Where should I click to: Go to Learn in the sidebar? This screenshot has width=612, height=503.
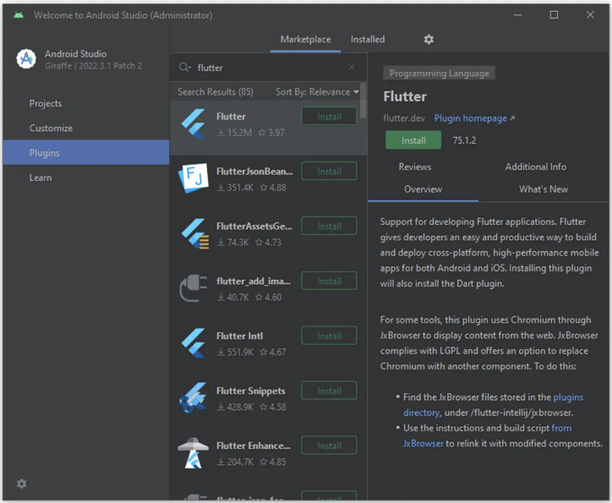[86, 178]
